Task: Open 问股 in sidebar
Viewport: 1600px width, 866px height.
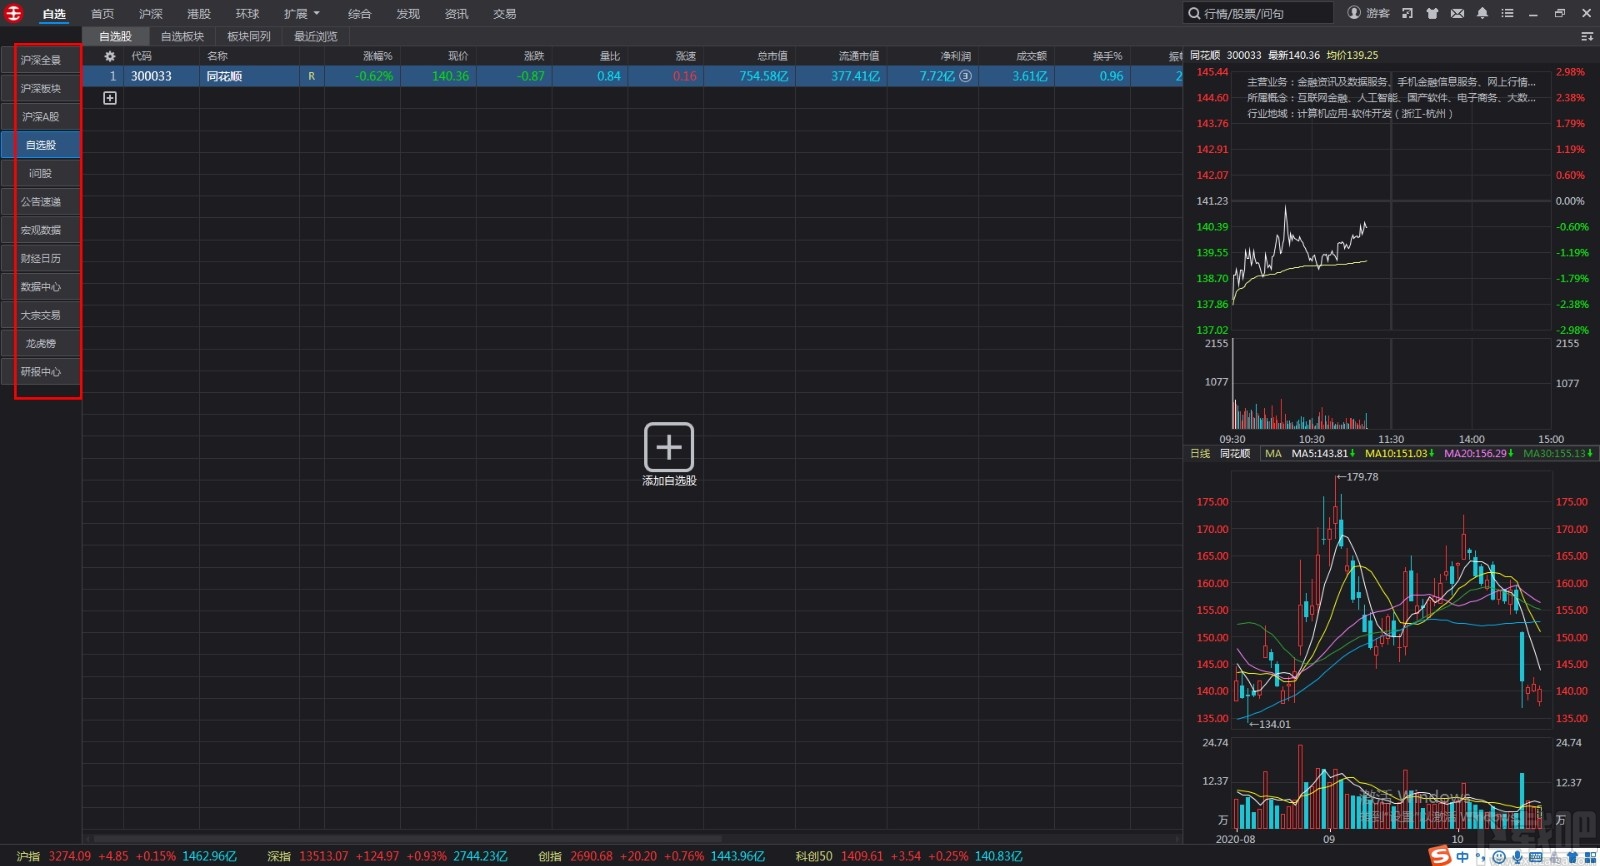Action: [41, 173]
